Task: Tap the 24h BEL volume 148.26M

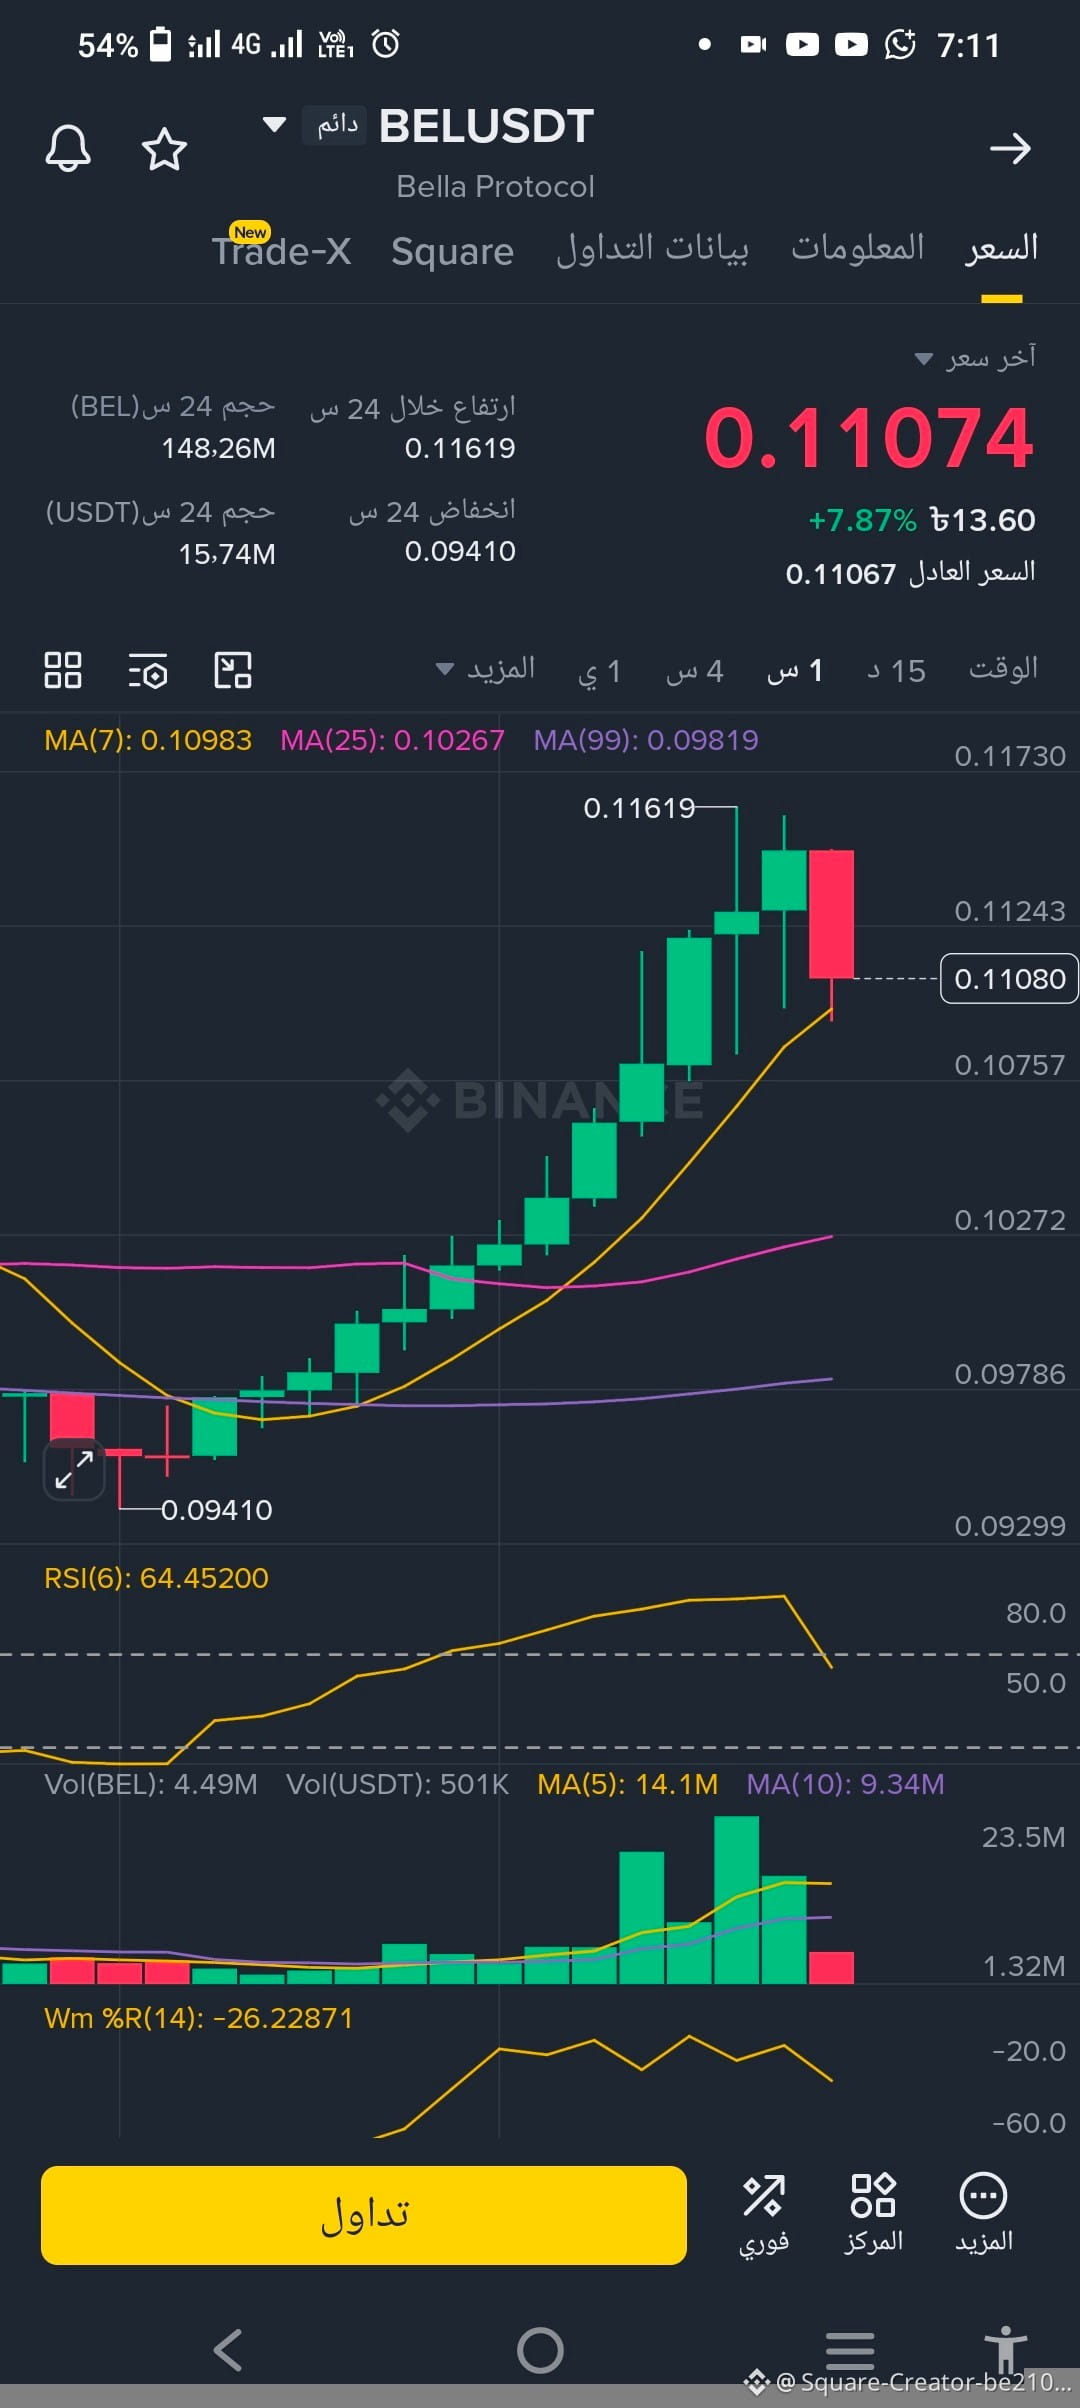Action: [218, 448]
